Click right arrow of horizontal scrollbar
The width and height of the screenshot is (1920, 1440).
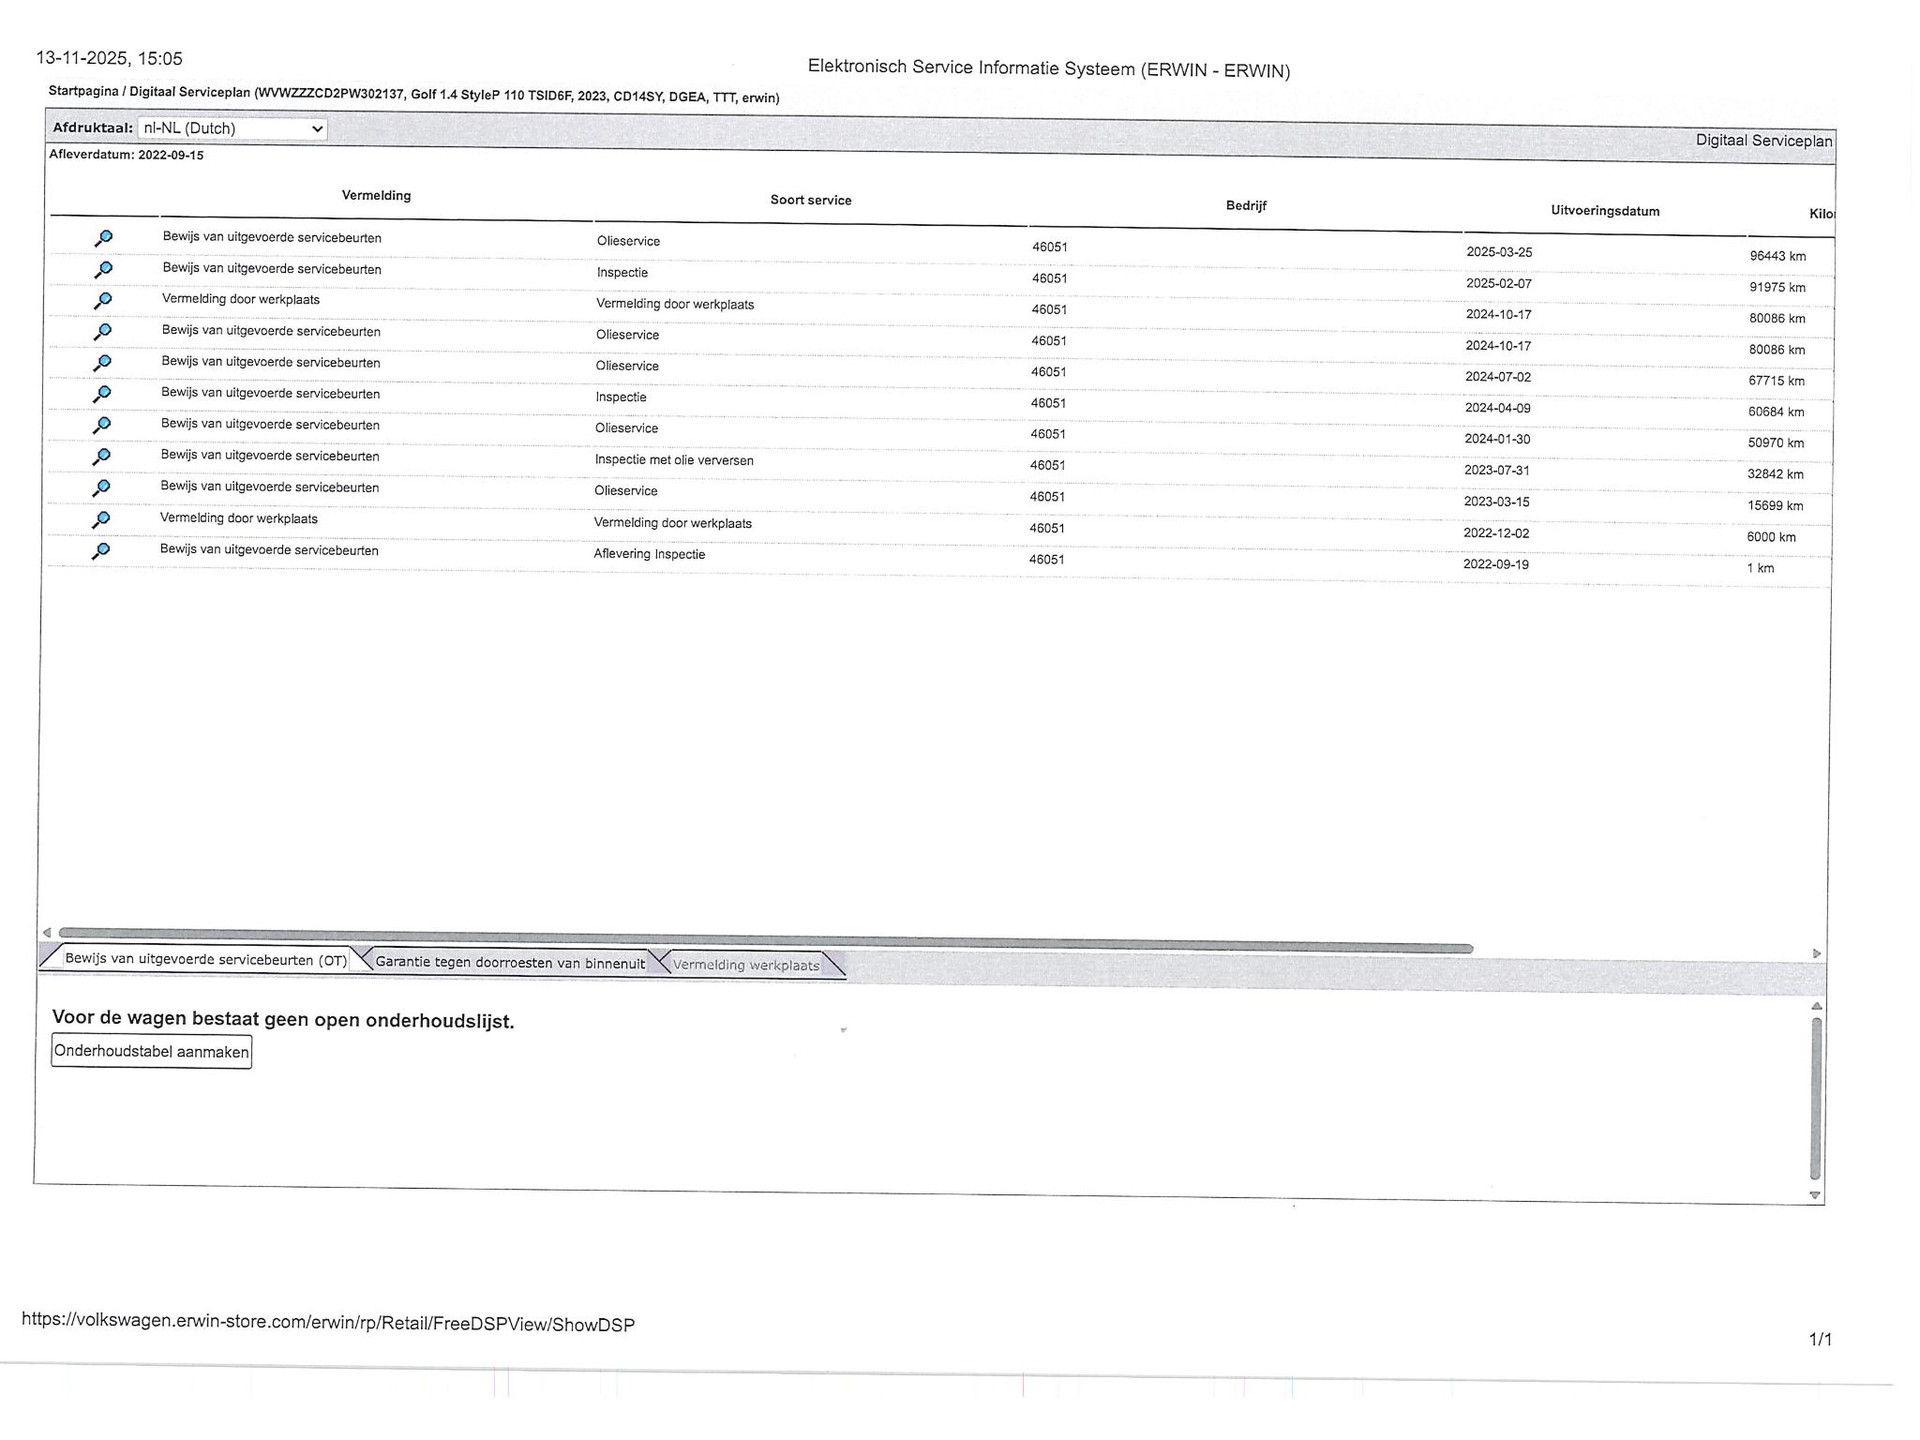point(1817,954)
